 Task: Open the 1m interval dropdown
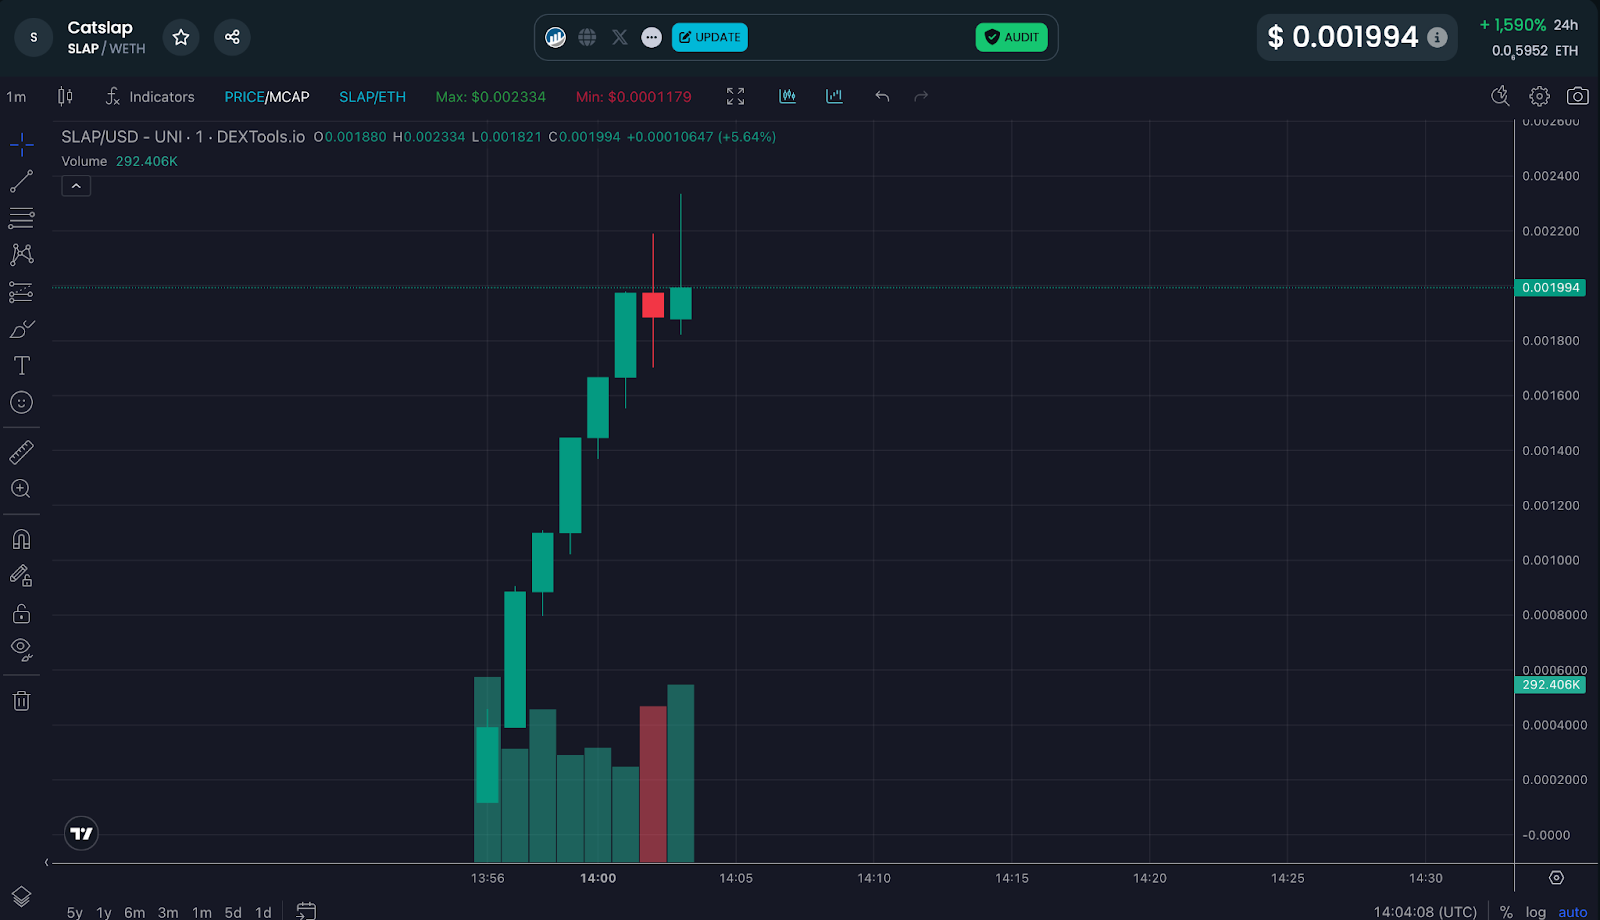(17, 97)
